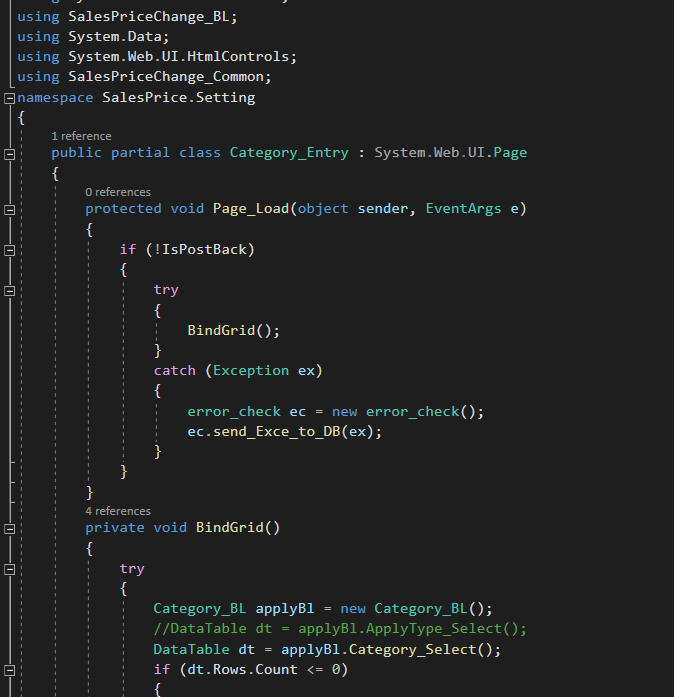The height and width of the screenshot is (697, 674).
Task: Collapse the try block inside BindGrid method
Action: tap(9, 569)
